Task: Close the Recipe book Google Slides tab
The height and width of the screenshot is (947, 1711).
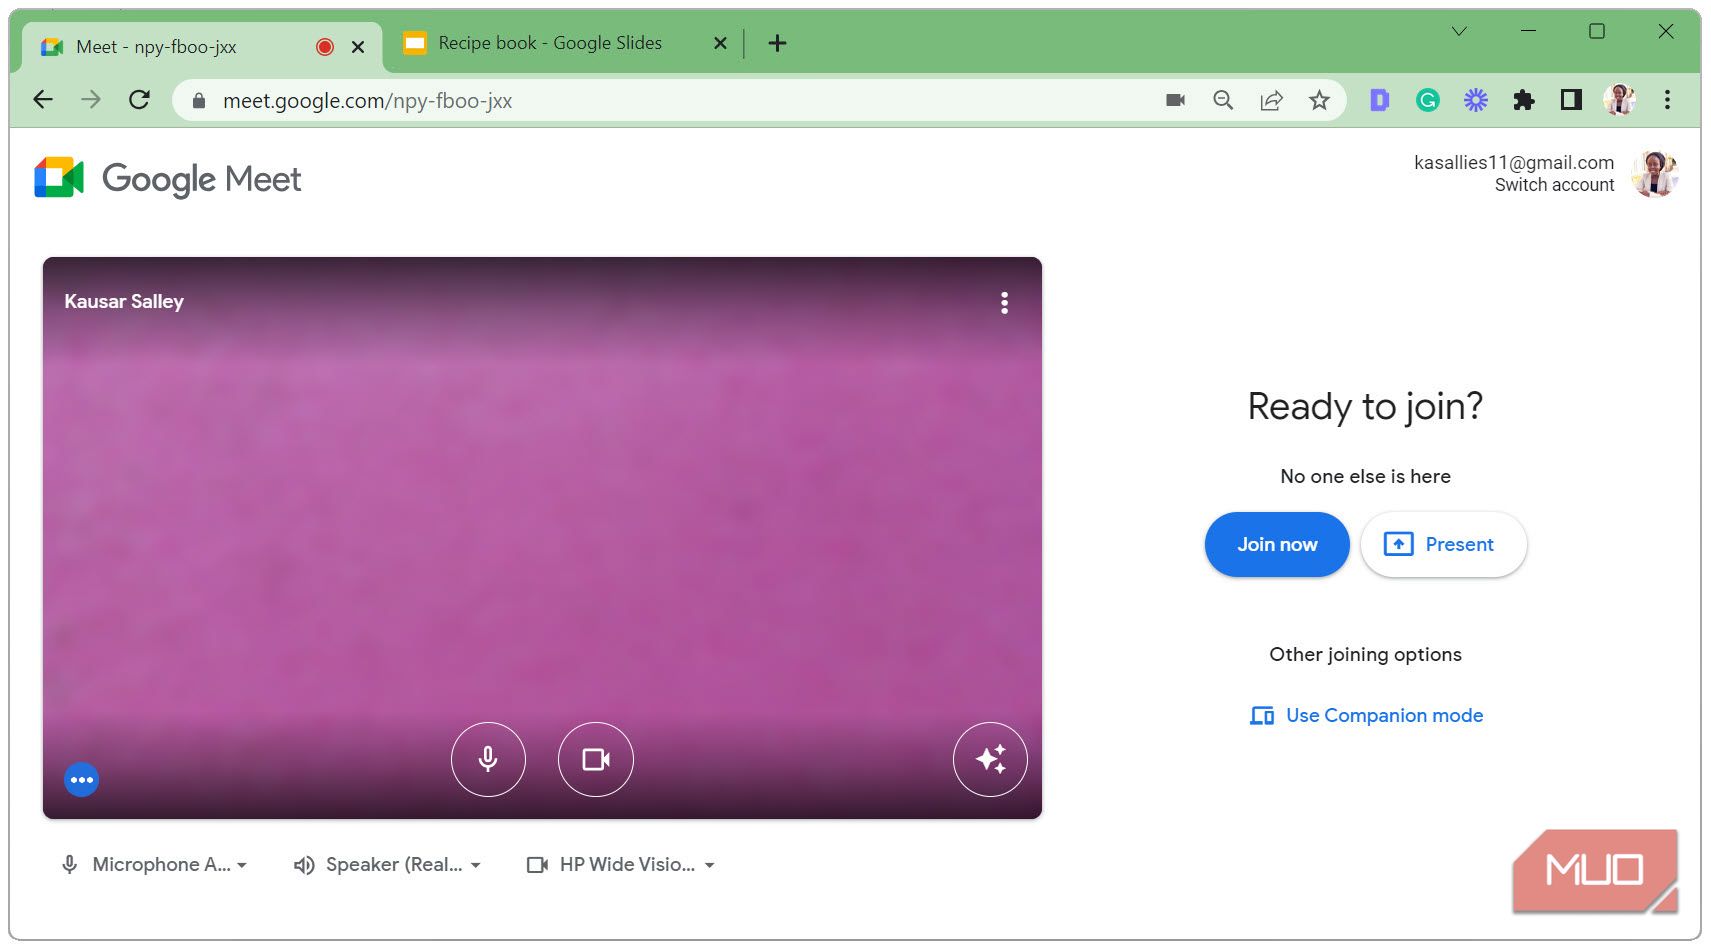Action: [x=720, y=43]
